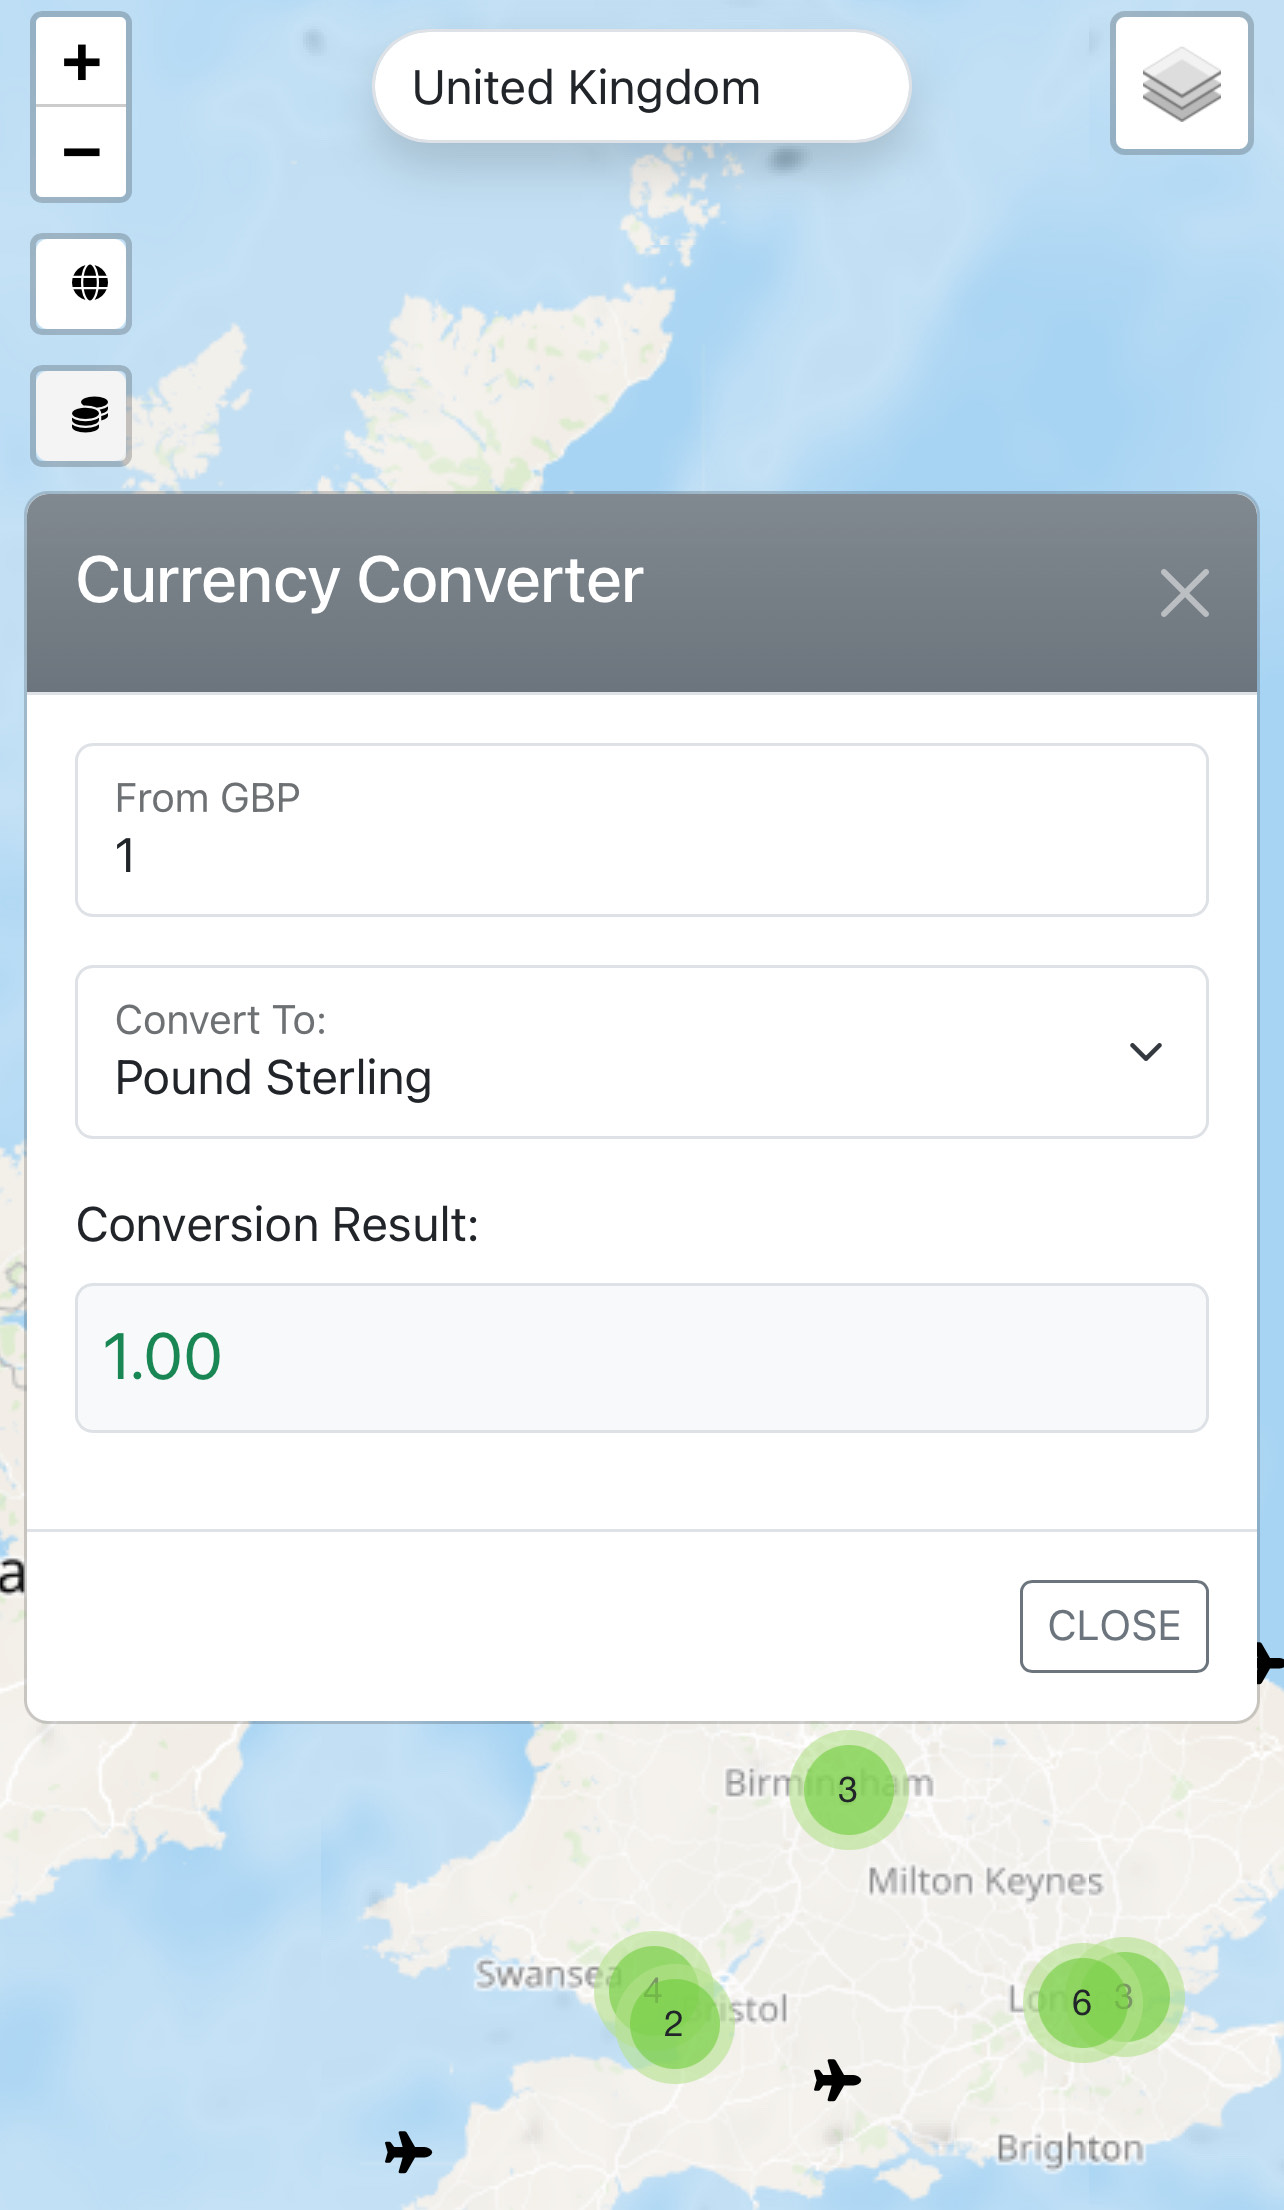Expand the Birmingham cluster of 3 markers
The height and width of the screenshot is (2210, 1284).
point(848,1789)
